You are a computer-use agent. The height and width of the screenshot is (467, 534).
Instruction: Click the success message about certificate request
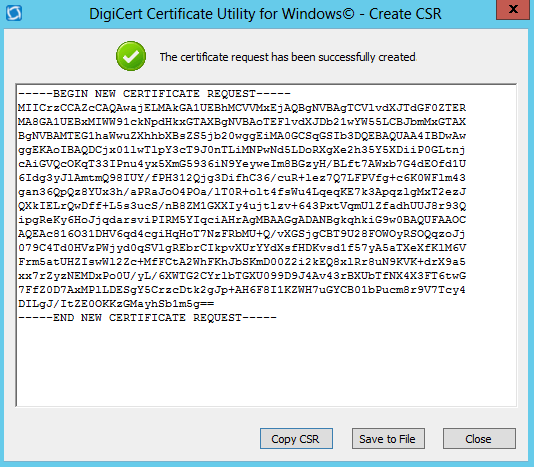coord(288,57)
